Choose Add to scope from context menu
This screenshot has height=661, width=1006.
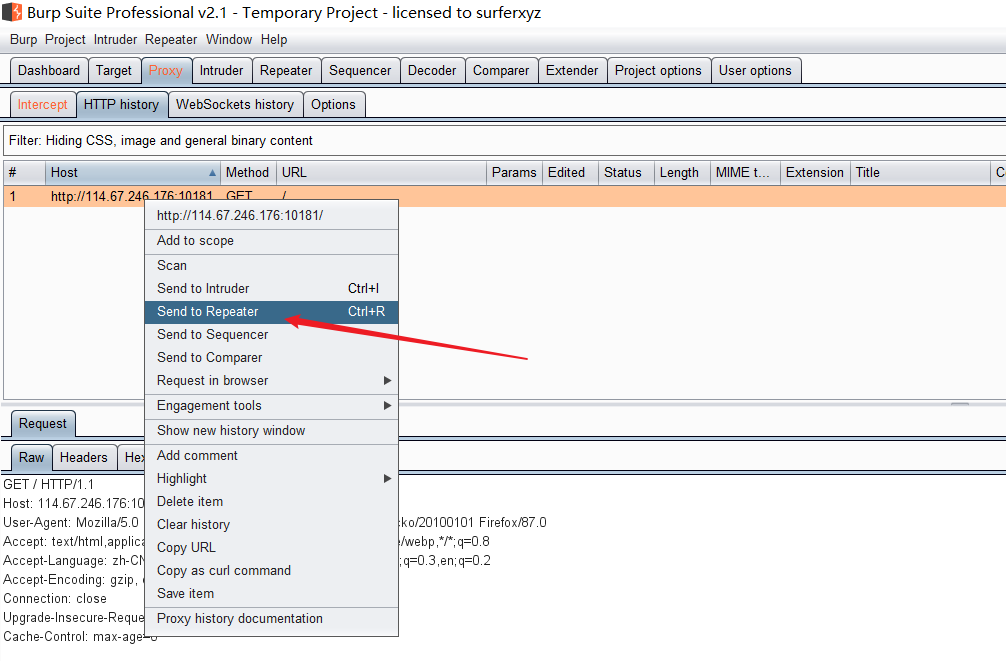coord(271,241)
